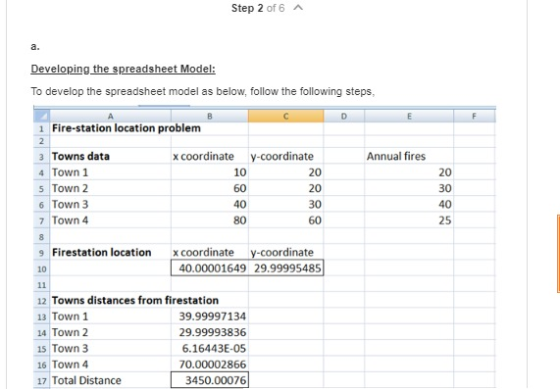Screen dimensions: 560x389
Task: Collapse the Step 2 of 6 chevron
Action: tap(298, 8)
